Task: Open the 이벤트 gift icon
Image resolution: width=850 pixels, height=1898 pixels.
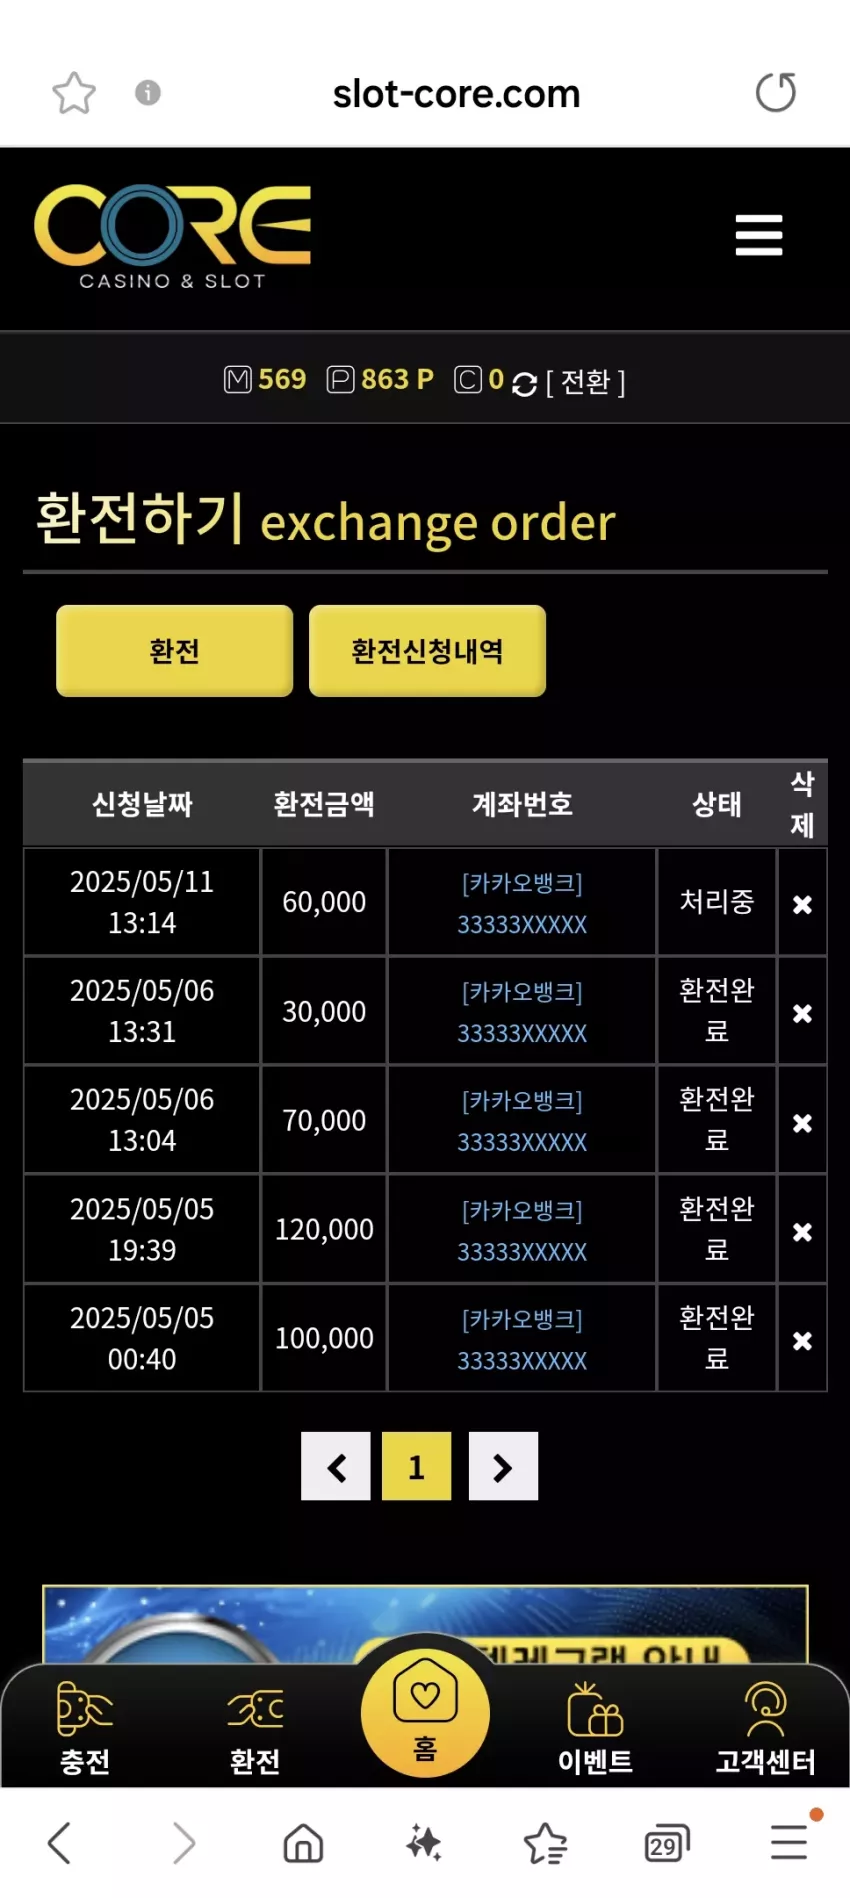Action: click(x=595, y=1727)
